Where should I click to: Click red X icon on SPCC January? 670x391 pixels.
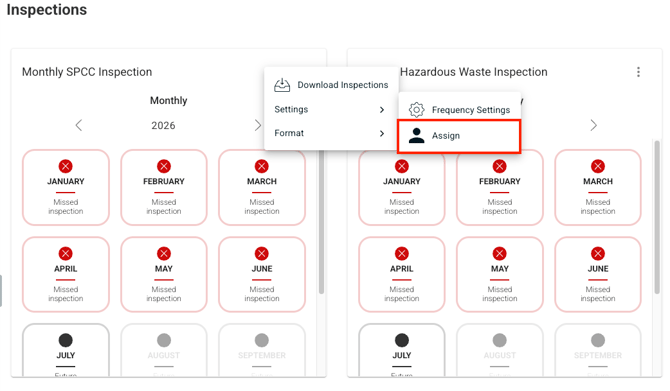coord(65,166)
